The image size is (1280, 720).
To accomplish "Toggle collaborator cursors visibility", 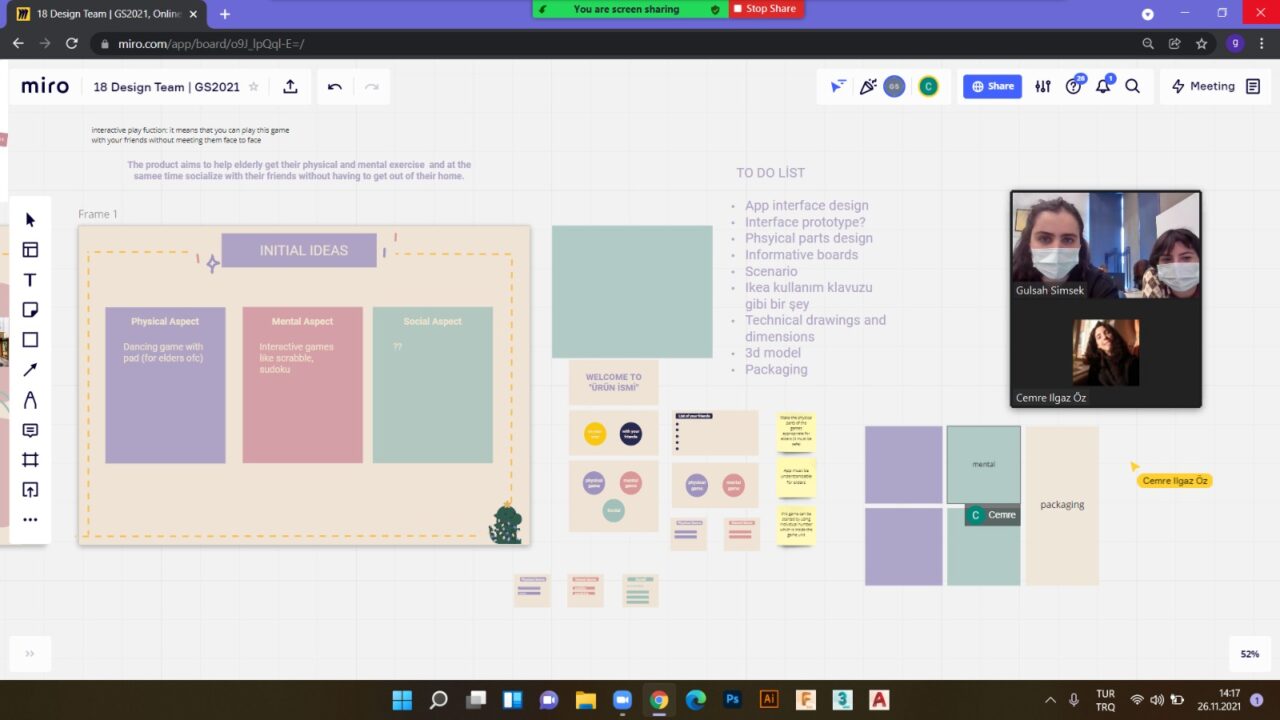I will coord(838,86).
